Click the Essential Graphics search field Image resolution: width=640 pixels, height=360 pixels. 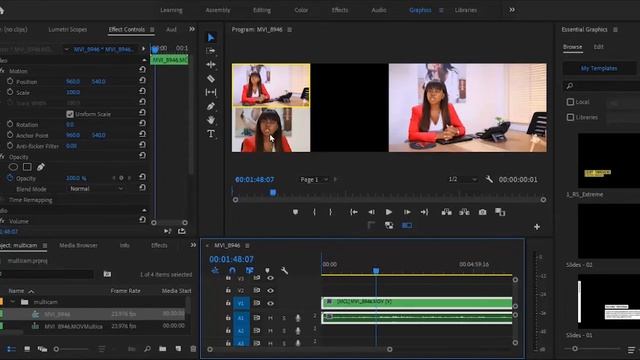[601, 86]
